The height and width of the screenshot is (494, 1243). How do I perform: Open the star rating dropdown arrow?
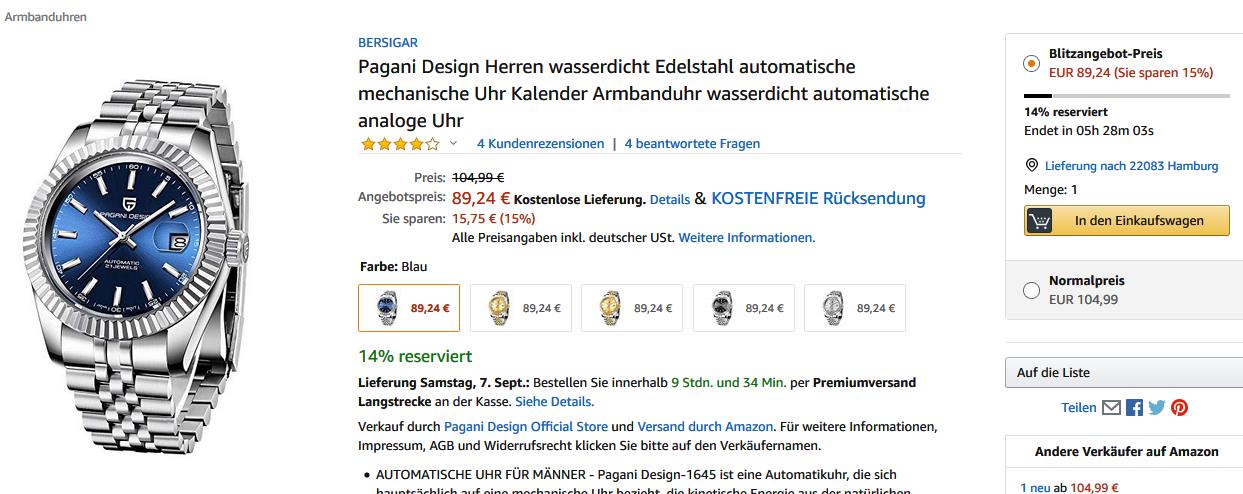point(453,144)
